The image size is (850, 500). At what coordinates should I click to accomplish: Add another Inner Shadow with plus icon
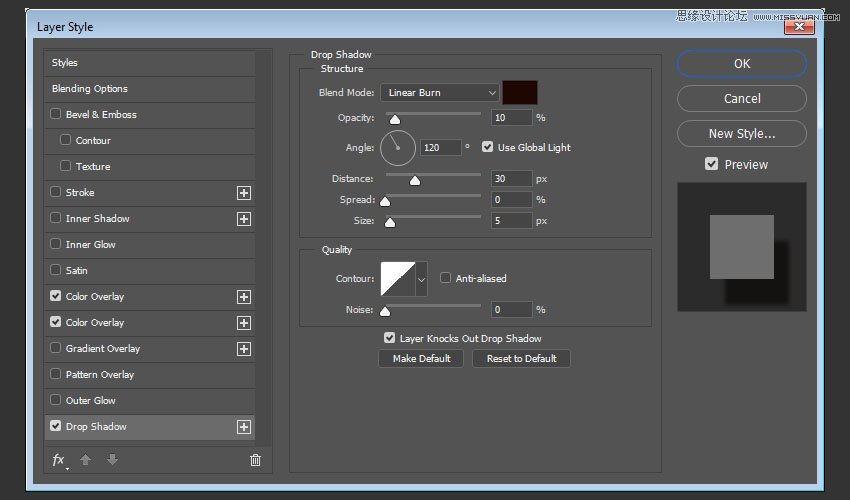pos(243,219)
